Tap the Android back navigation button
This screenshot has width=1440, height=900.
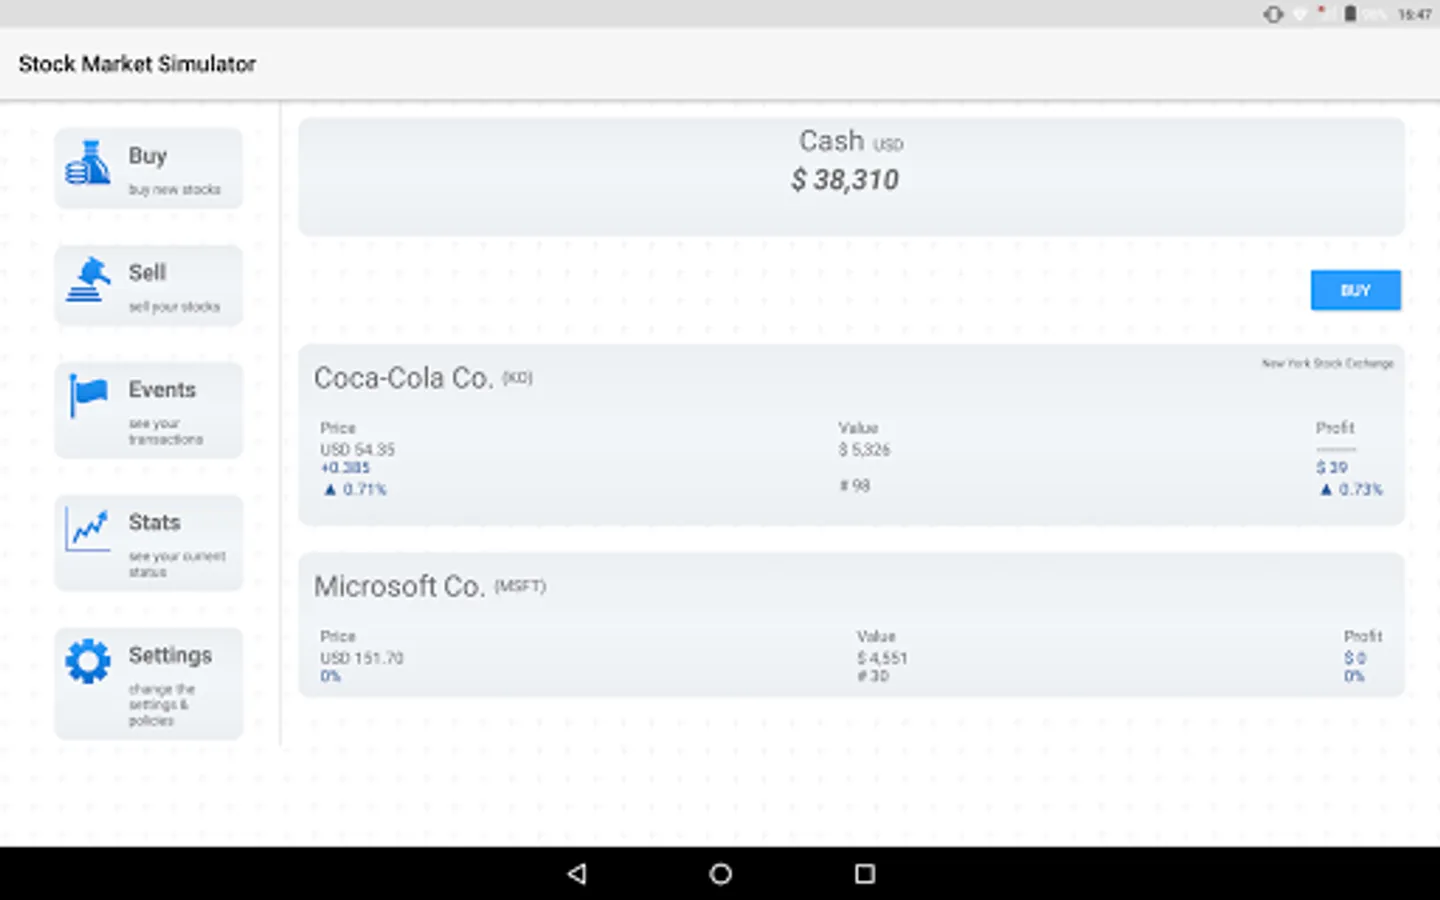[x=577, y=874]
